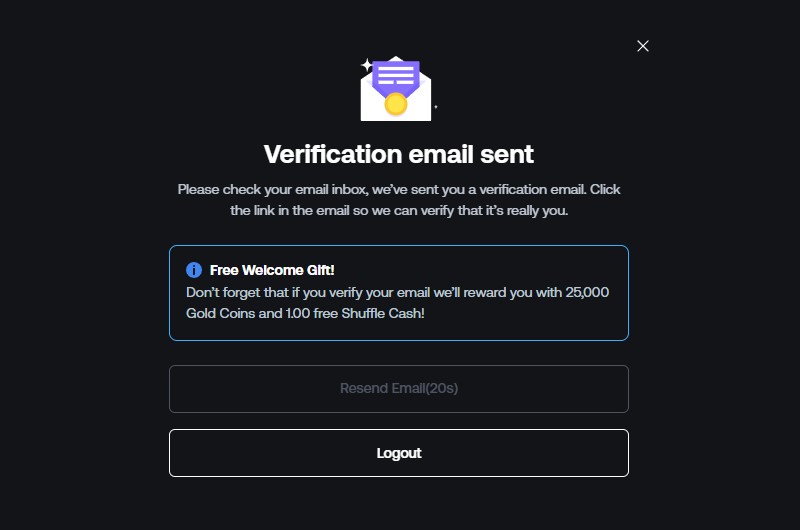The height and width of the screenshot is (530, 800).
Task: Click the "Free Welcome Gift!" title
Action: coord(272,270)
